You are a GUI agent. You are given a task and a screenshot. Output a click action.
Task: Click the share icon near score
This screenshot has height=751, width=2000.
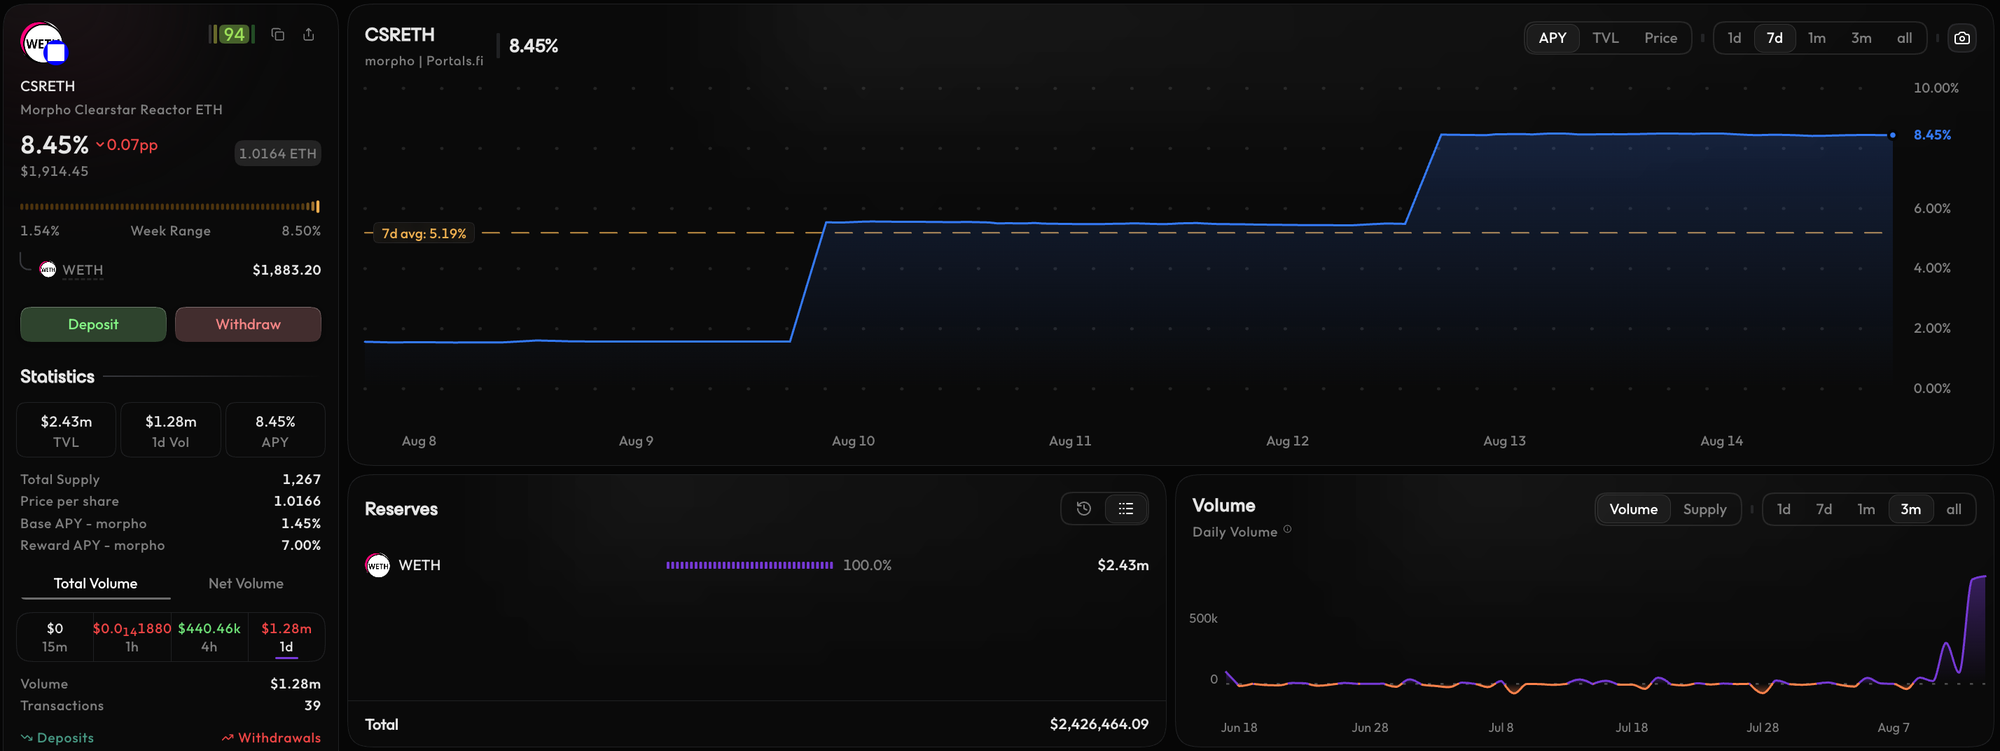pos(309,35)
